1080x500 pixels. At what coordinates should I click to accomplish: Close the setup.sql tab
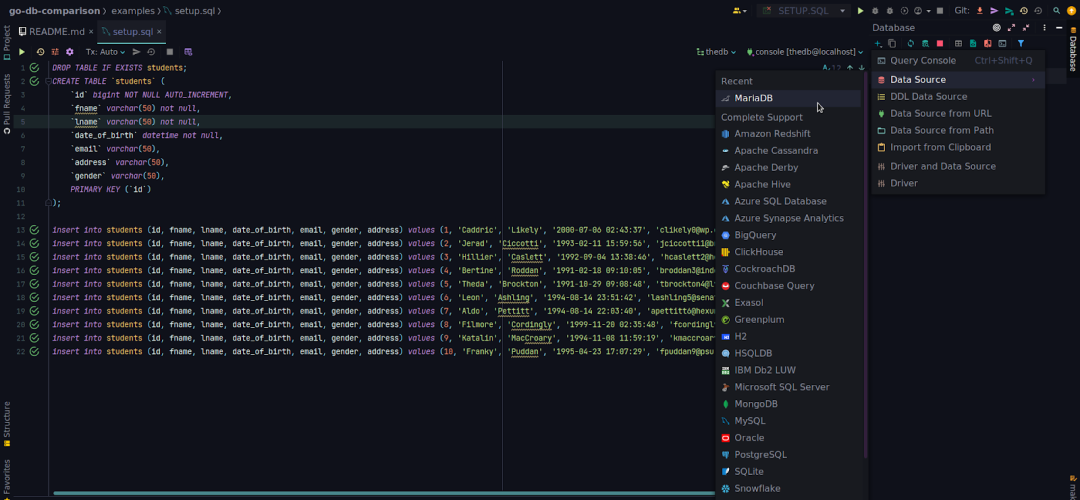click(x=159, y=32)
